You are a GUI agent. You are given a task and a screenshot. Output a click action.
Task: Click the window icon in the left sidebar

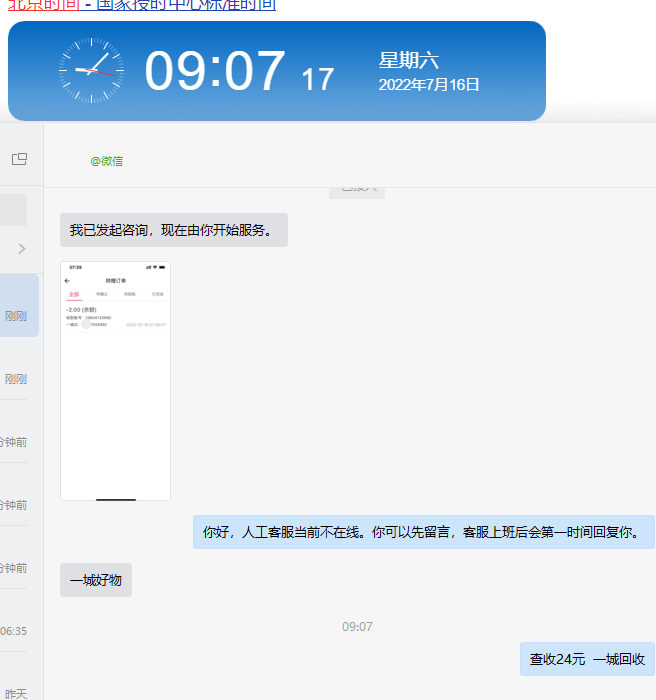[x=19, y=159]
